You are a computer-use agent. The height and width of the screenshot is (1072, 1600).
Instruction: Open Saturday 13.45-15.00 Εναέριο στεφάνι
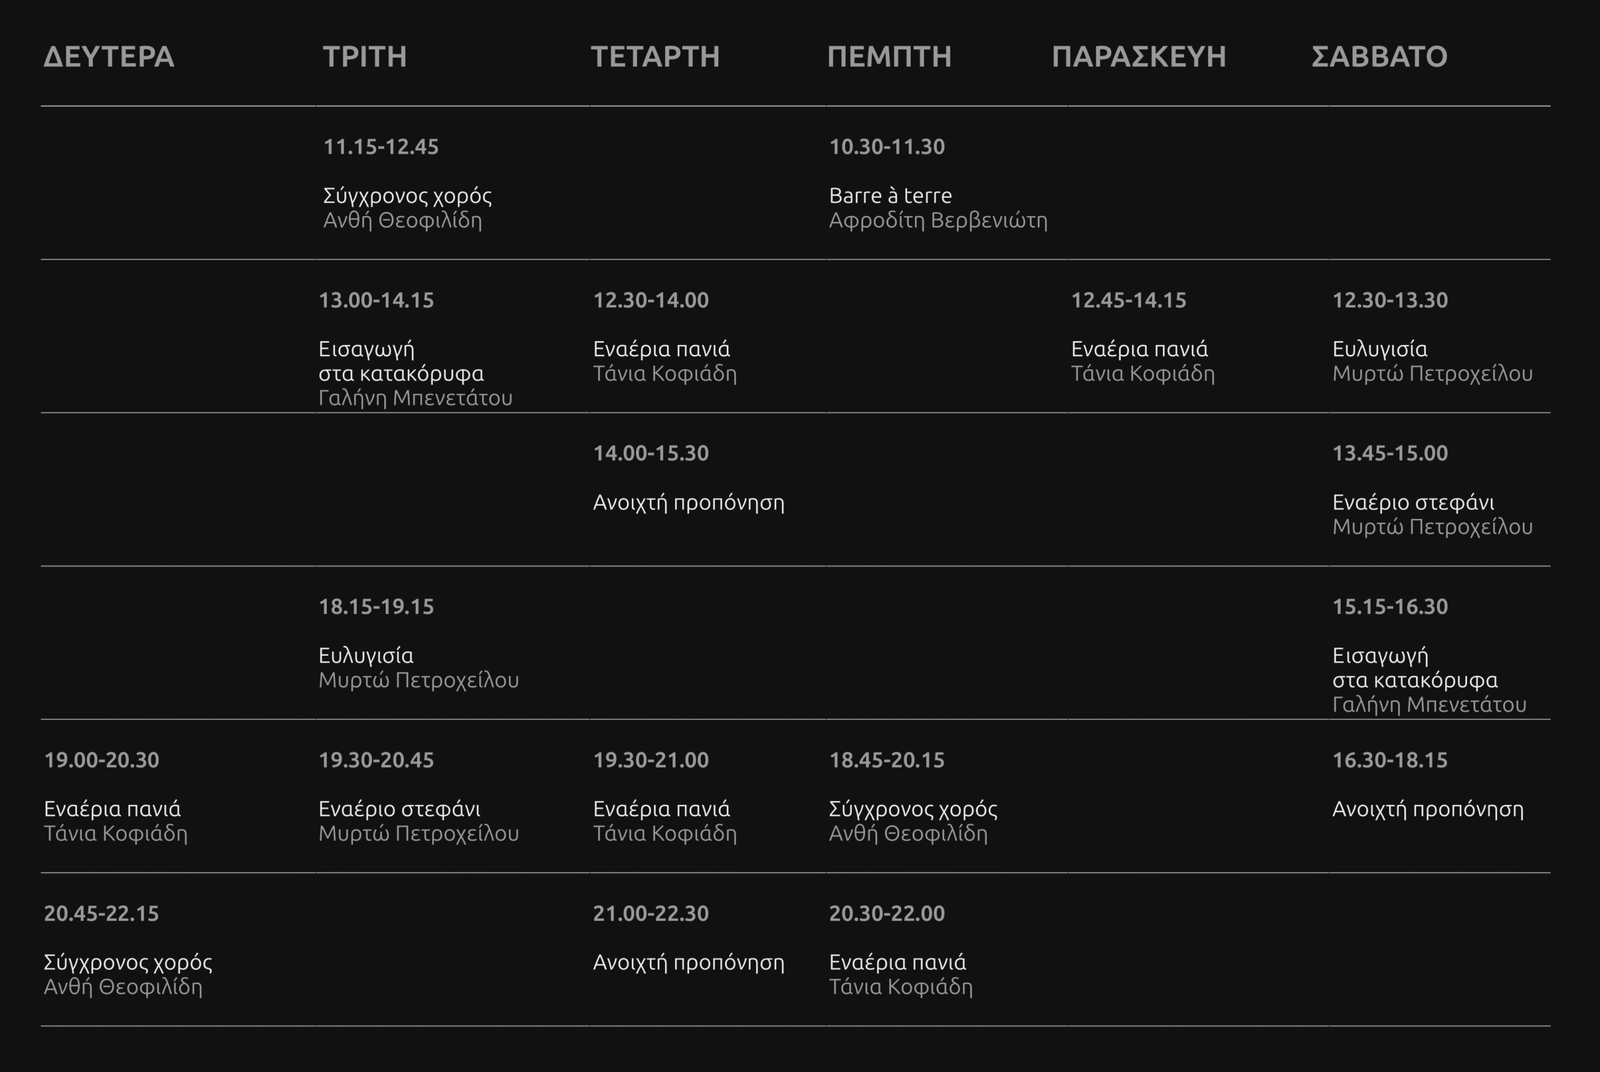1413,503
